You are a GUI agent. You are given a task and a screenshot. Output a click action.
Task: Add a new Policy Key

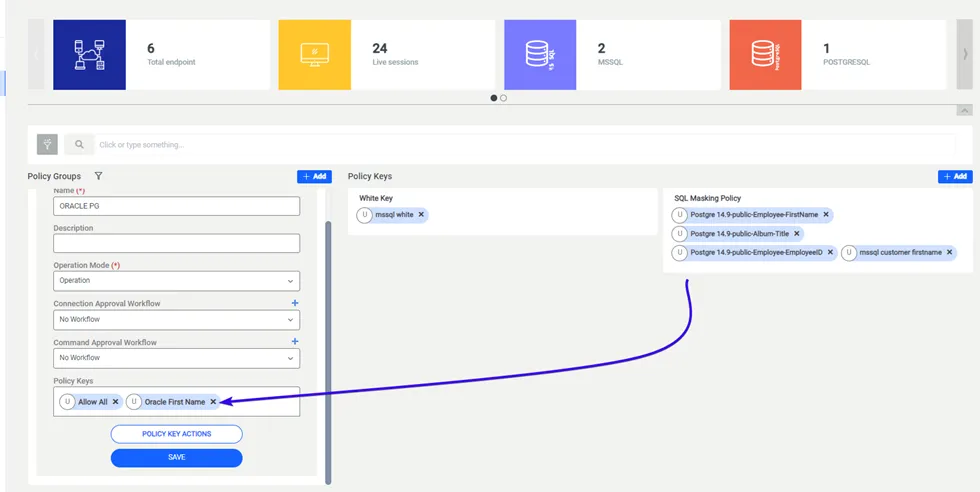click(x=955, y=176)
